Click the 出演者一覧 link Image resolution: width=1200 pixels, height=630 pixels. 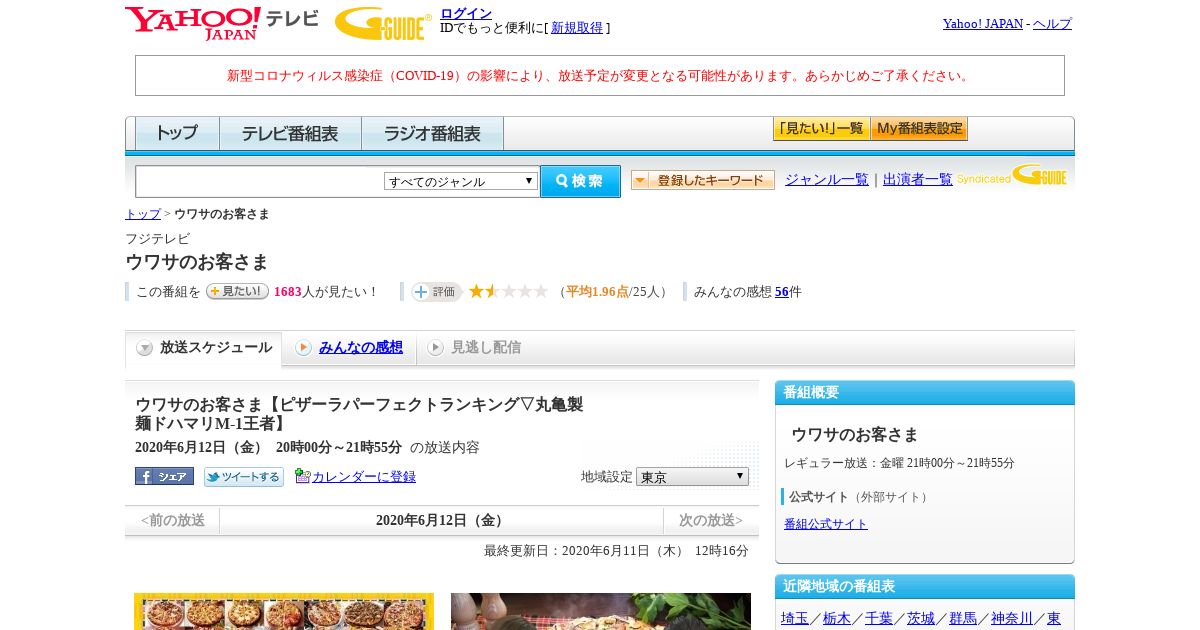tap(918, 180)
